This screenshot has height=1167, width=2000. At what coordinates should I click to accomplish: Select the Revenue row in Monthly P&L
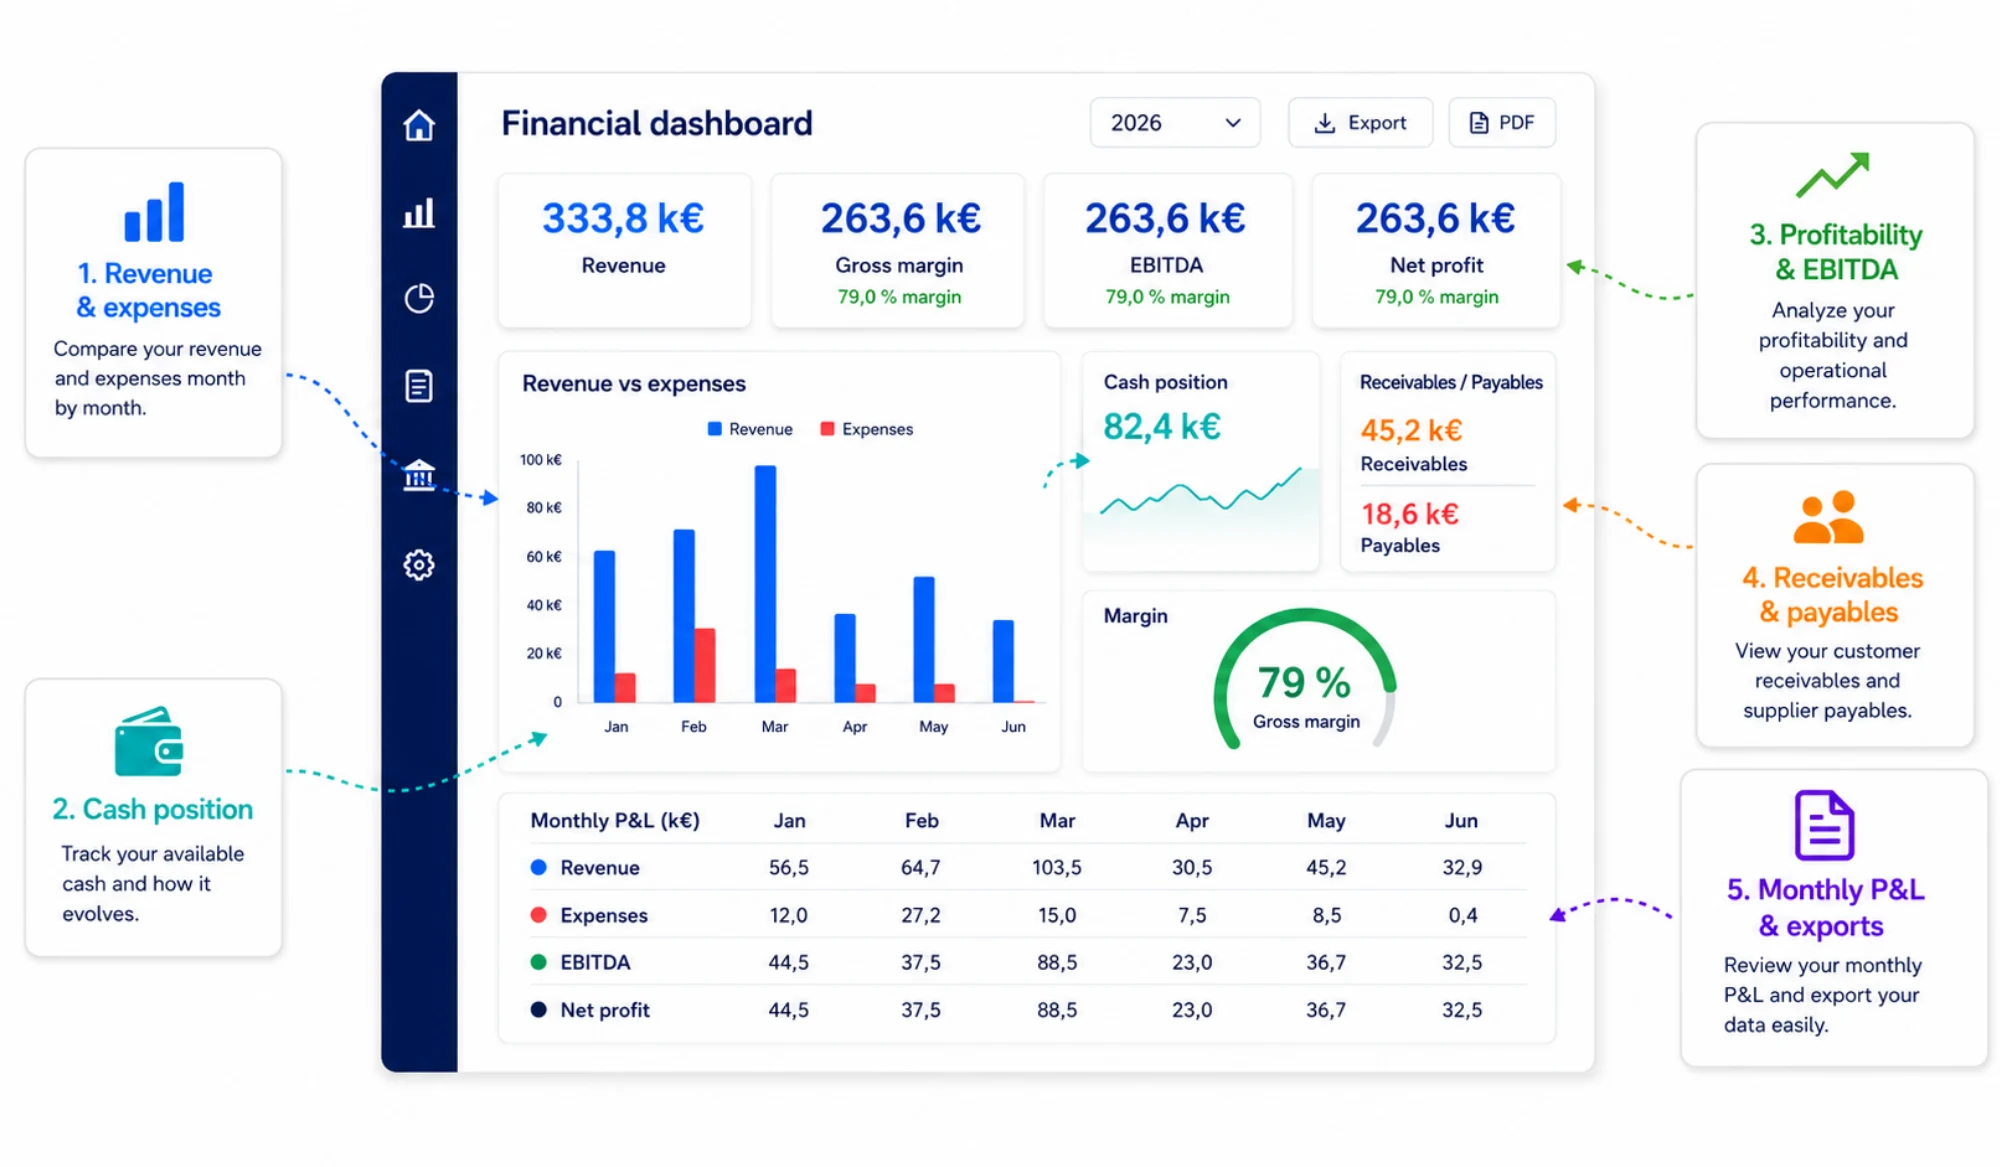pyautogui.click(x=1028, y=867)
